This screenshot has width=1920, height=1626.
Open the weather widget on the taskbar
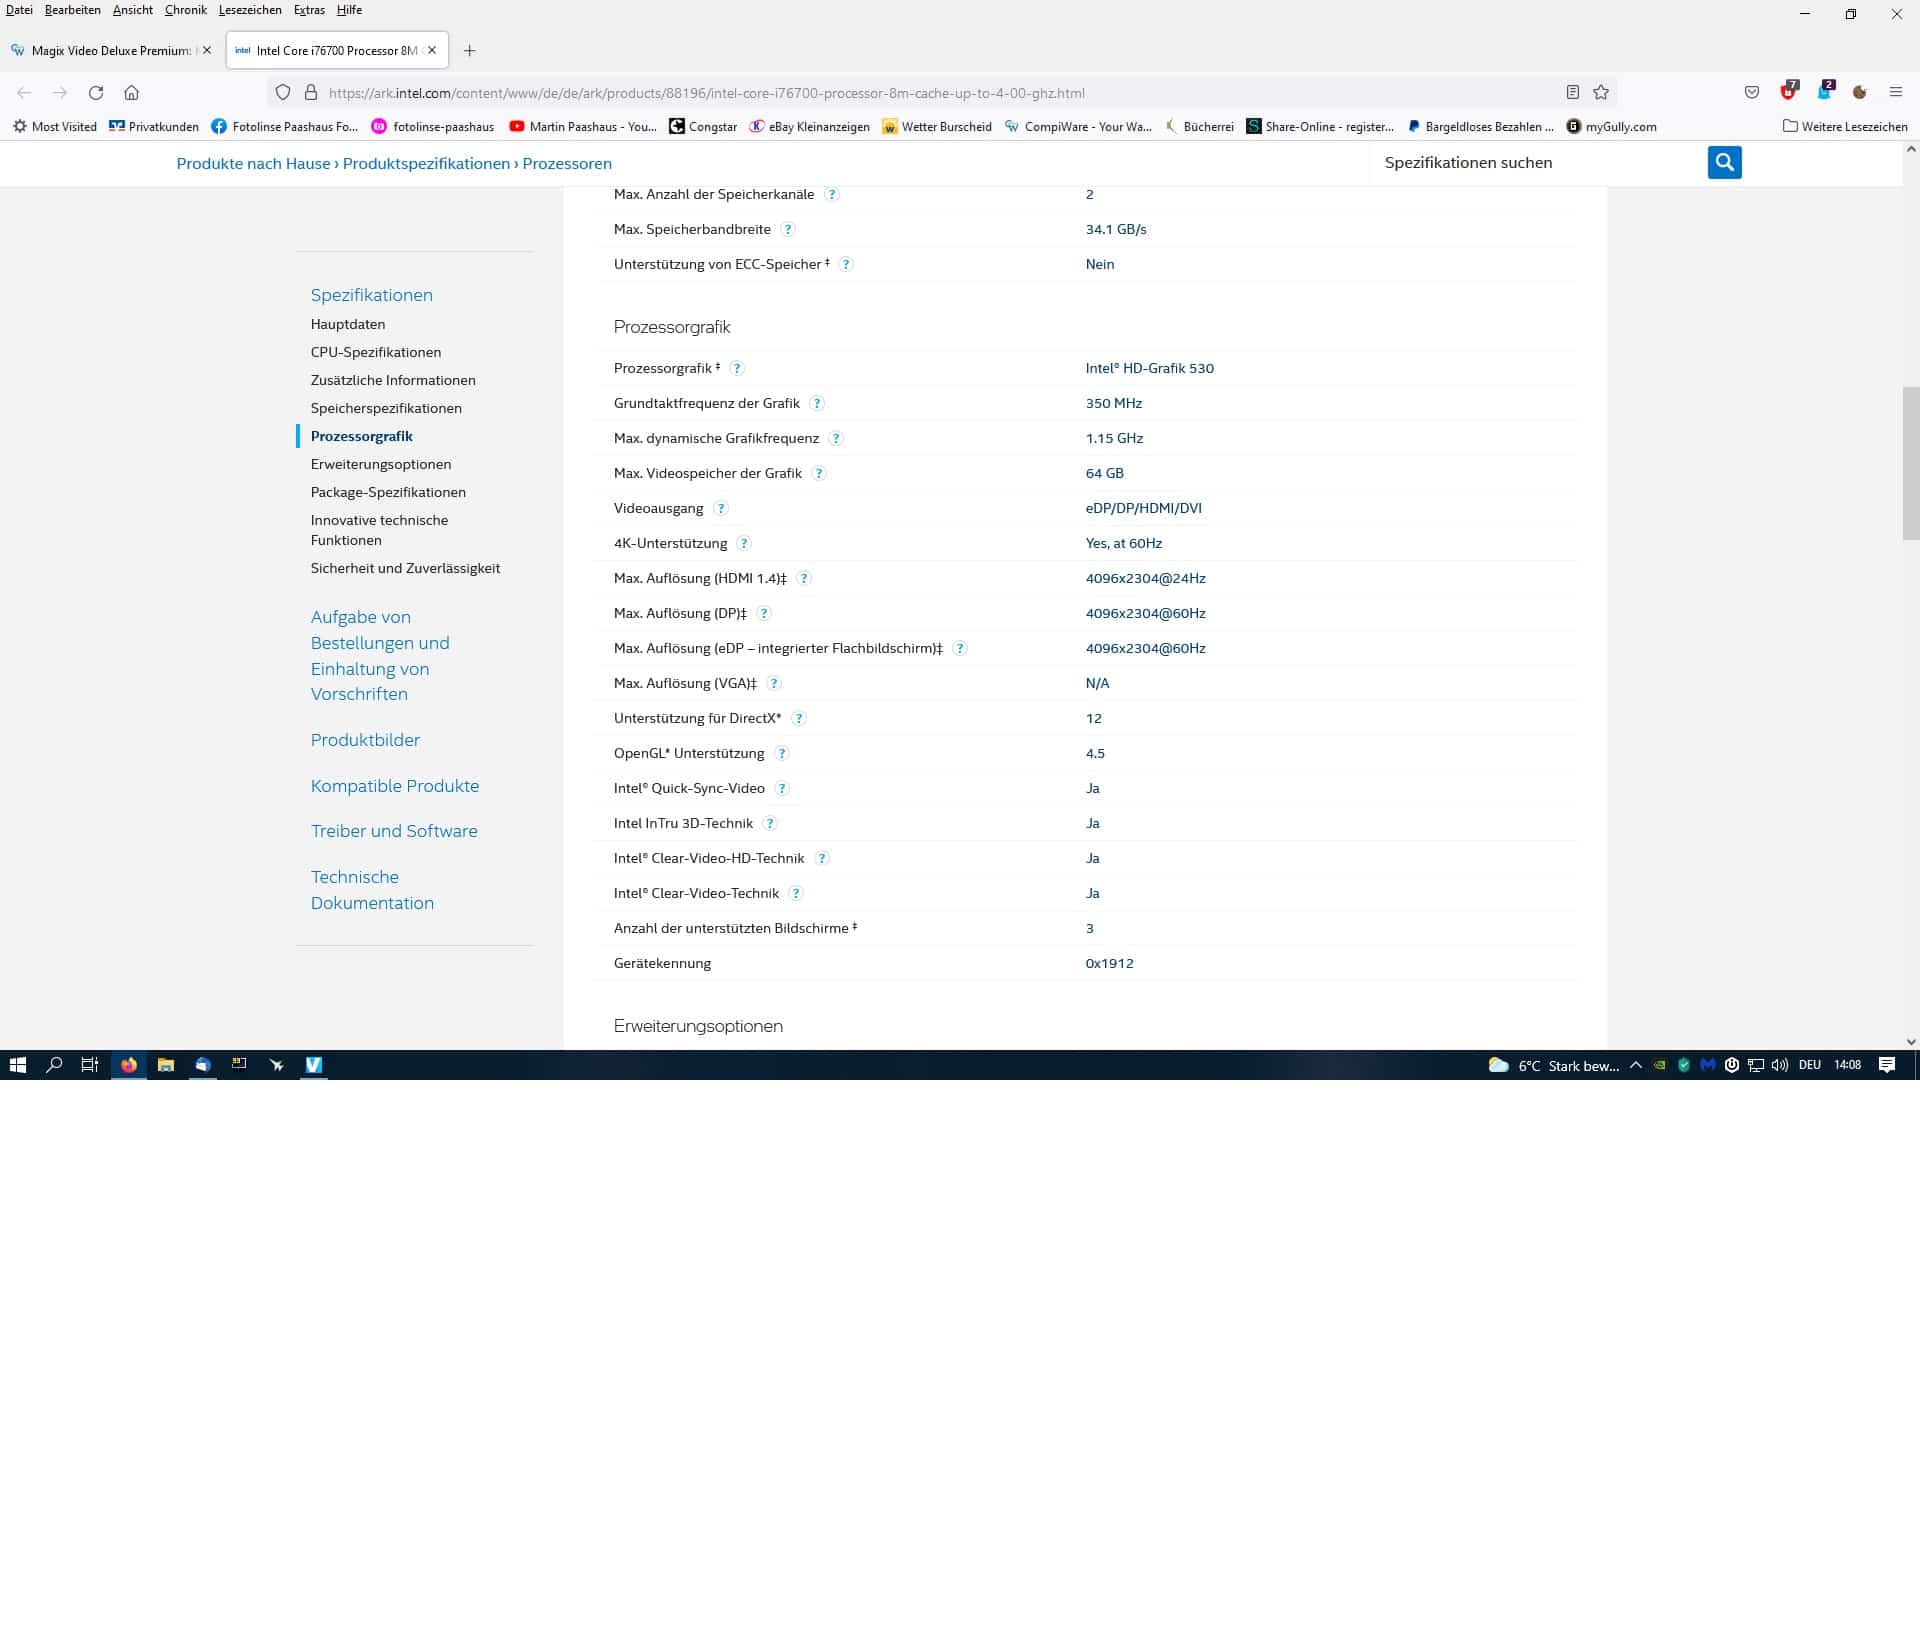point(1553,1065)
